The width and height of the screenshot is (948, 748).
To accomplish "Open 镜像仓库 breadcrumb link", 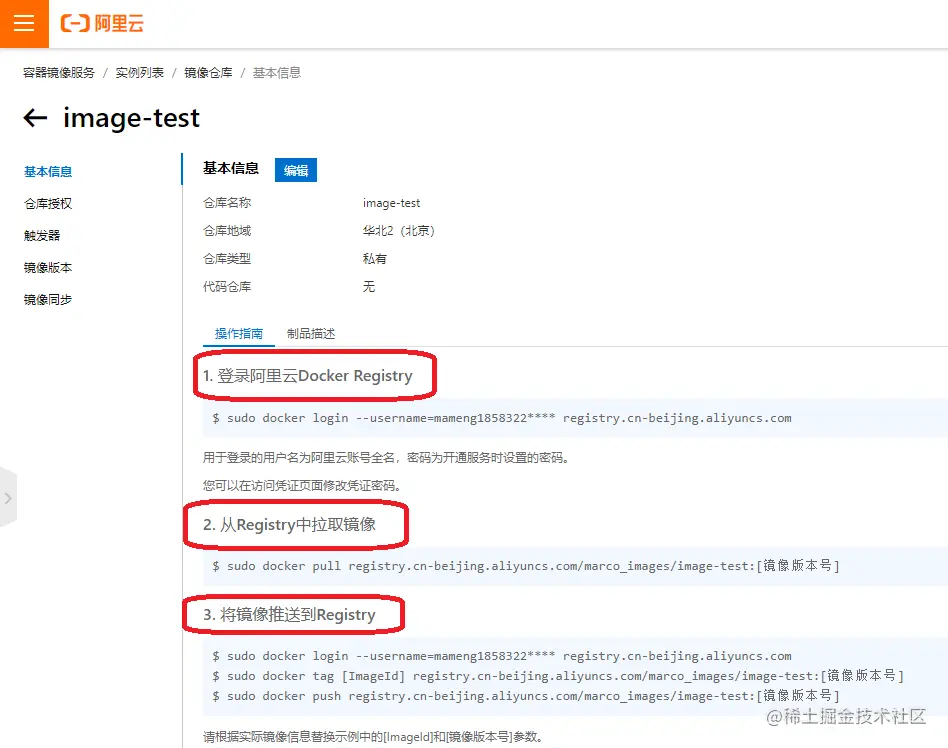I will 208,73.
